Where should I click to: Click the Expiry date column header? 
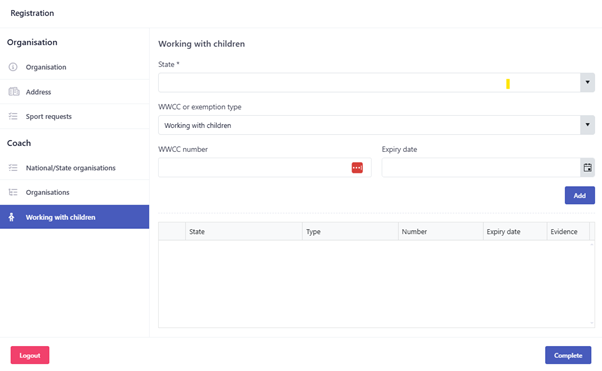click(515, 232)
